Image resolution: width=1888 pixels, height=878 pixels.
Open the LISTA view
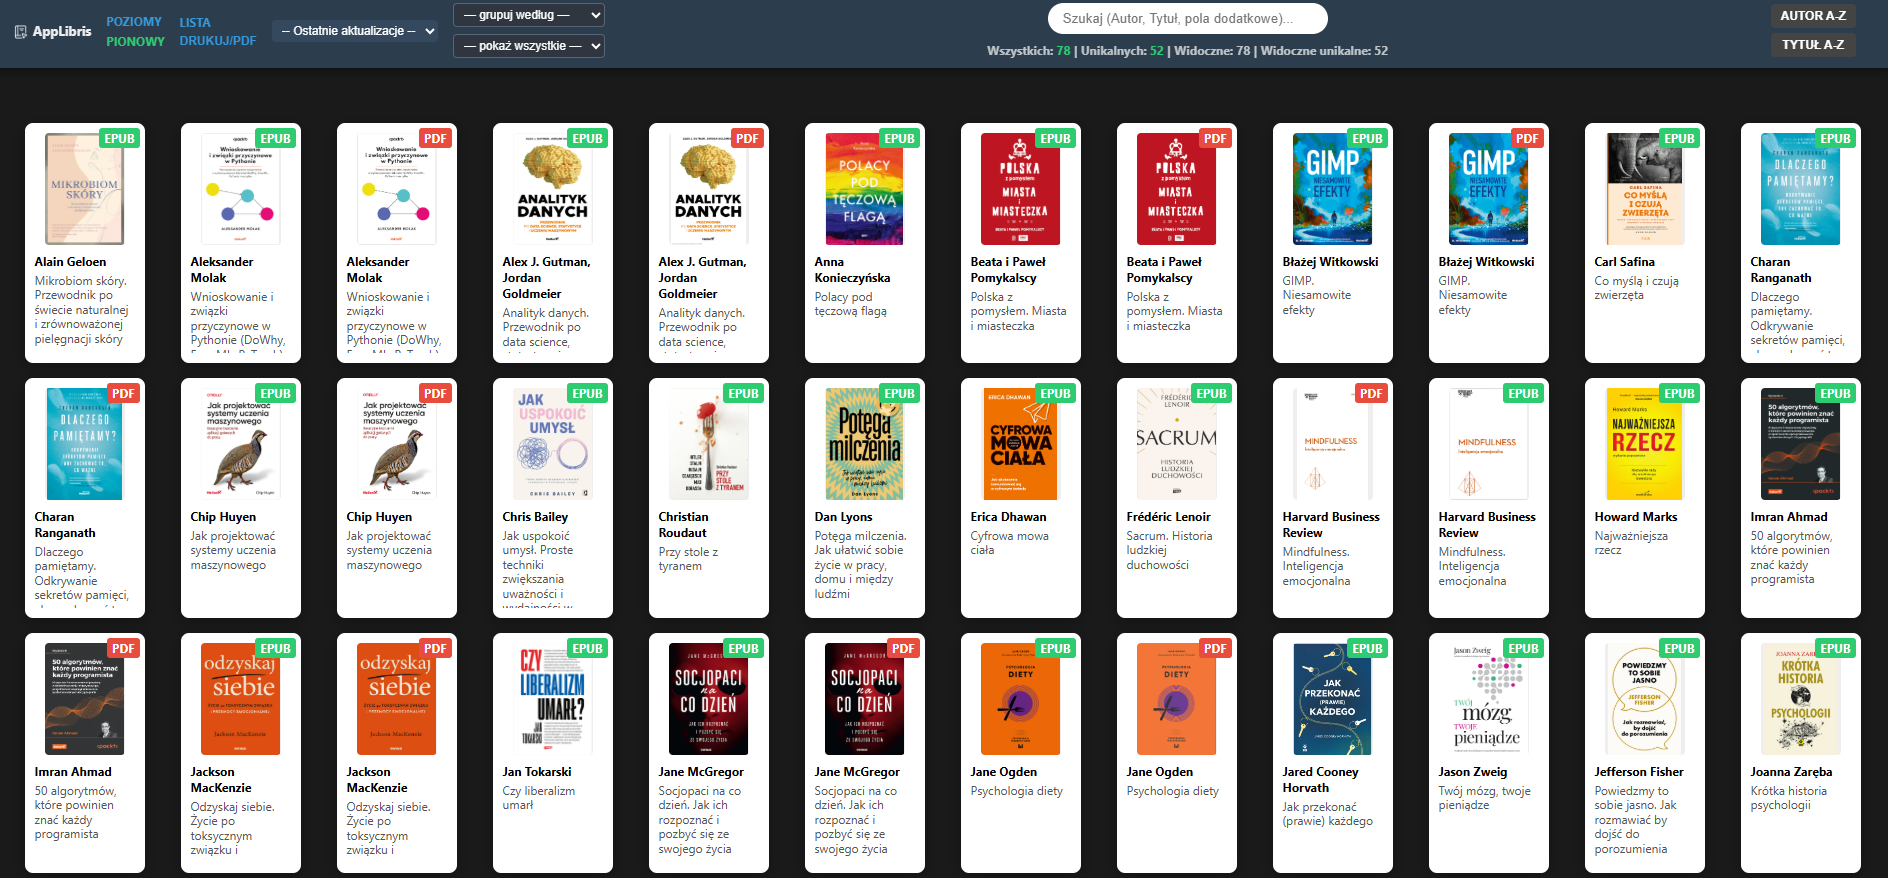tap(195, 22)
